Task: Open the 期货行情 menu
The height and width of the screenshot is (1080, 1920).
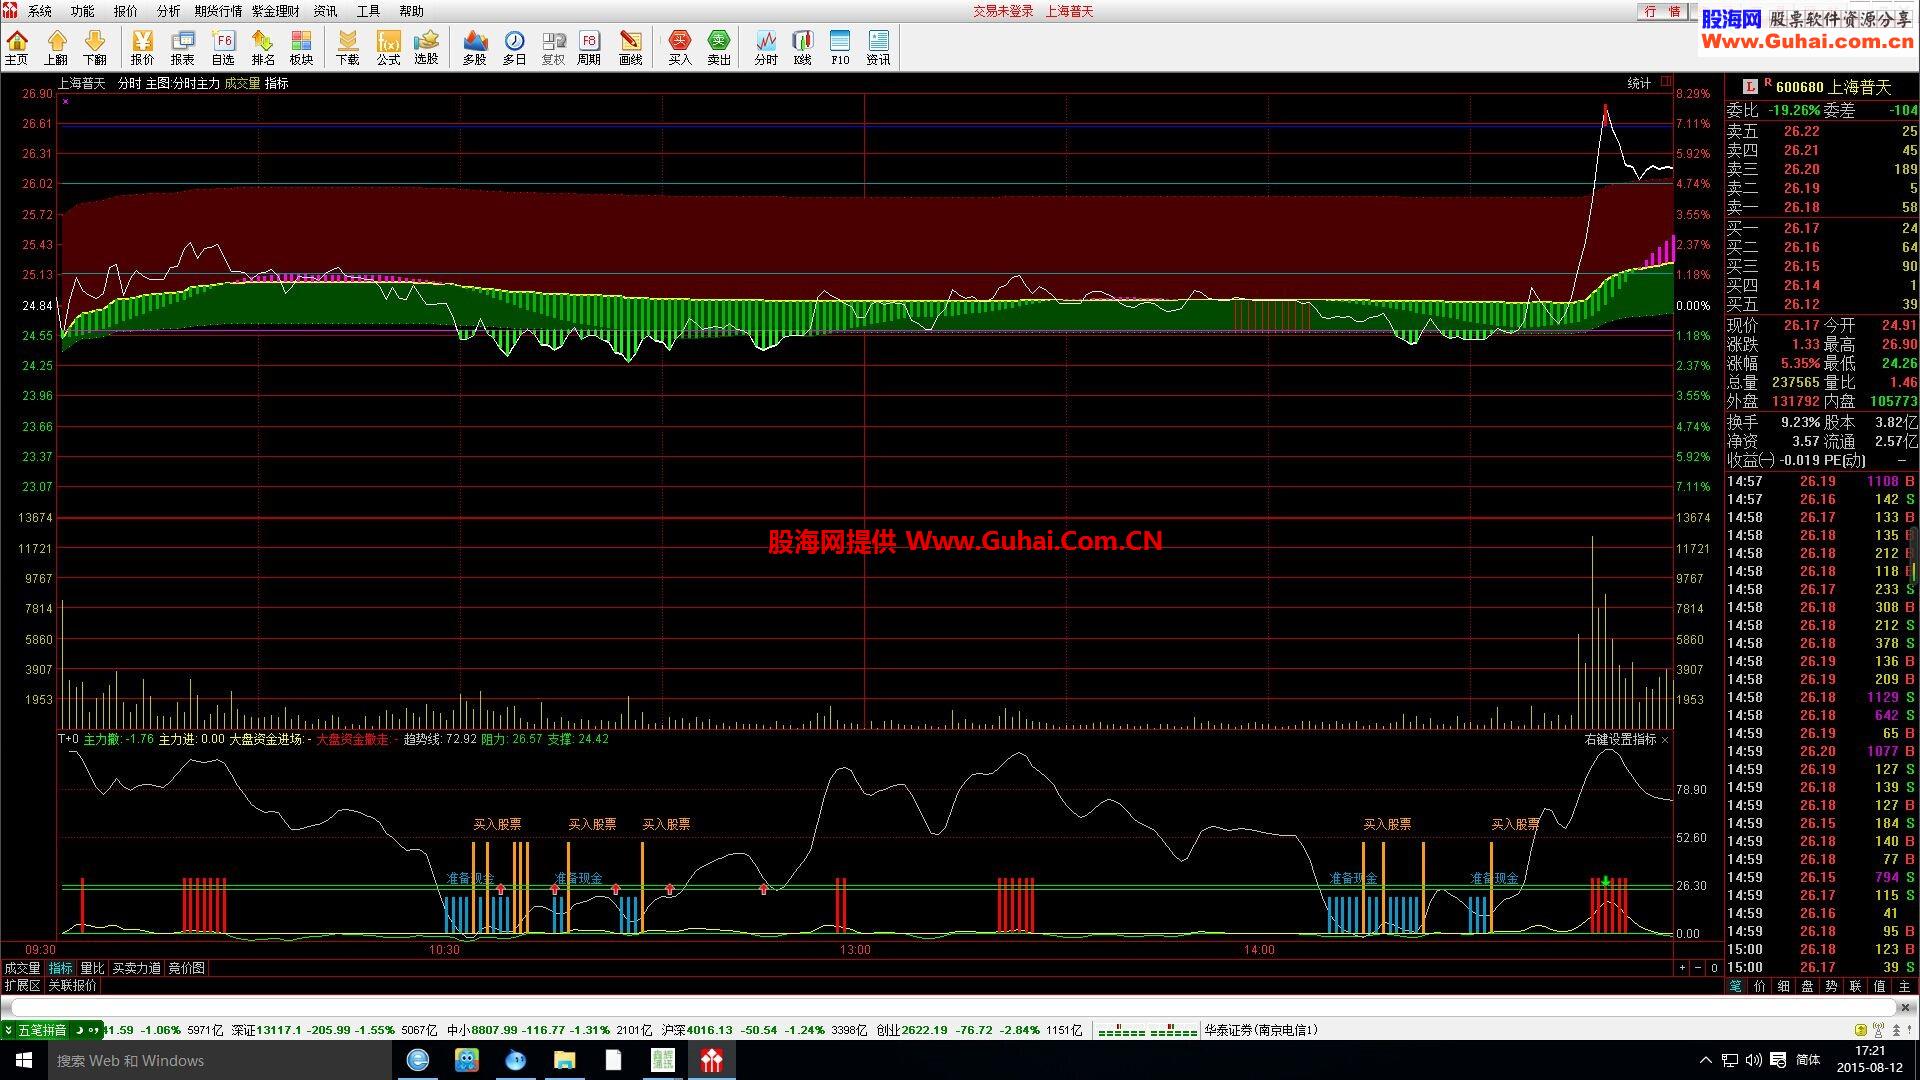Action: tap(218, 11)
